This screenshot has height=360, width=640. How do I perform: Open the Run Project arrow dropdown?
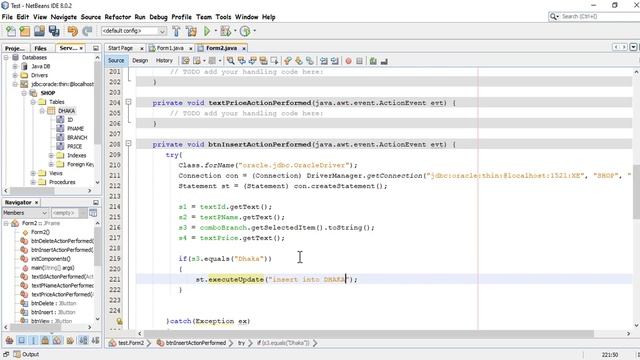pos(216,31)
